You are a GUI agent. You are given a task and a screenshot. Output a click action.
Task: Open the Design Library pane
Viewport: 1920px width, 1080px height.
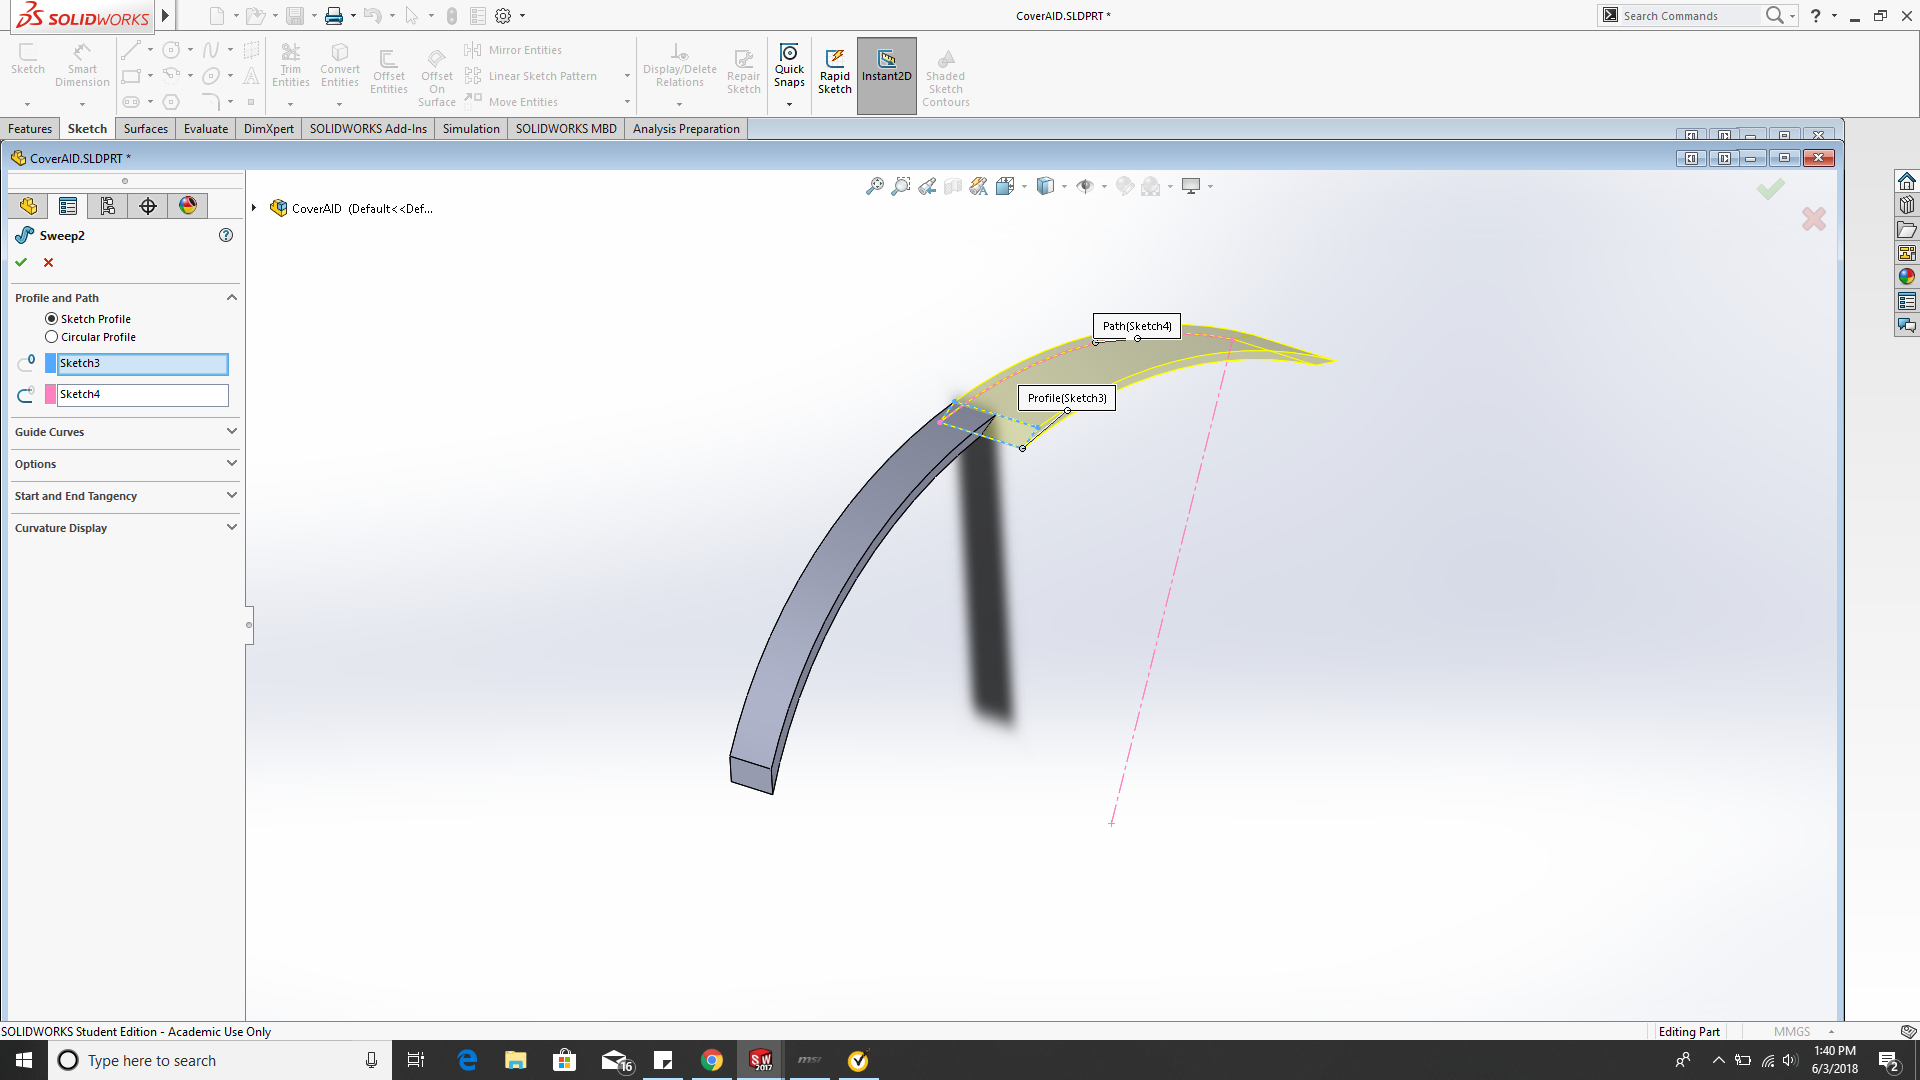click(1907, 205)
